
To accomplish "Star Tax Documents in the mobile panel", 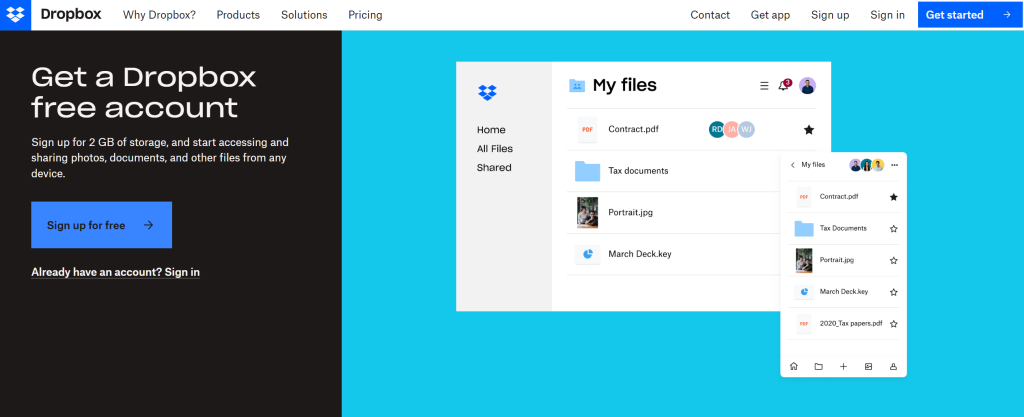I will [x=894, y=228].
